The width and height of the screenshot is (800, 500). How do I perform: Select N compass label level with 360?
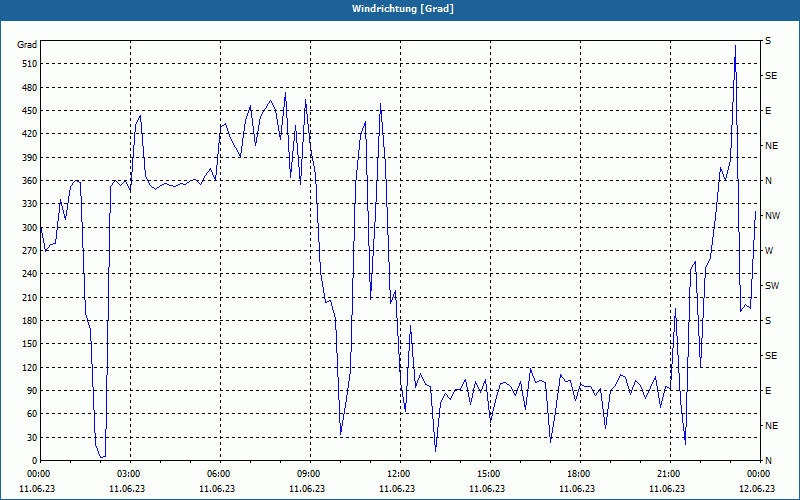(768, 181)
